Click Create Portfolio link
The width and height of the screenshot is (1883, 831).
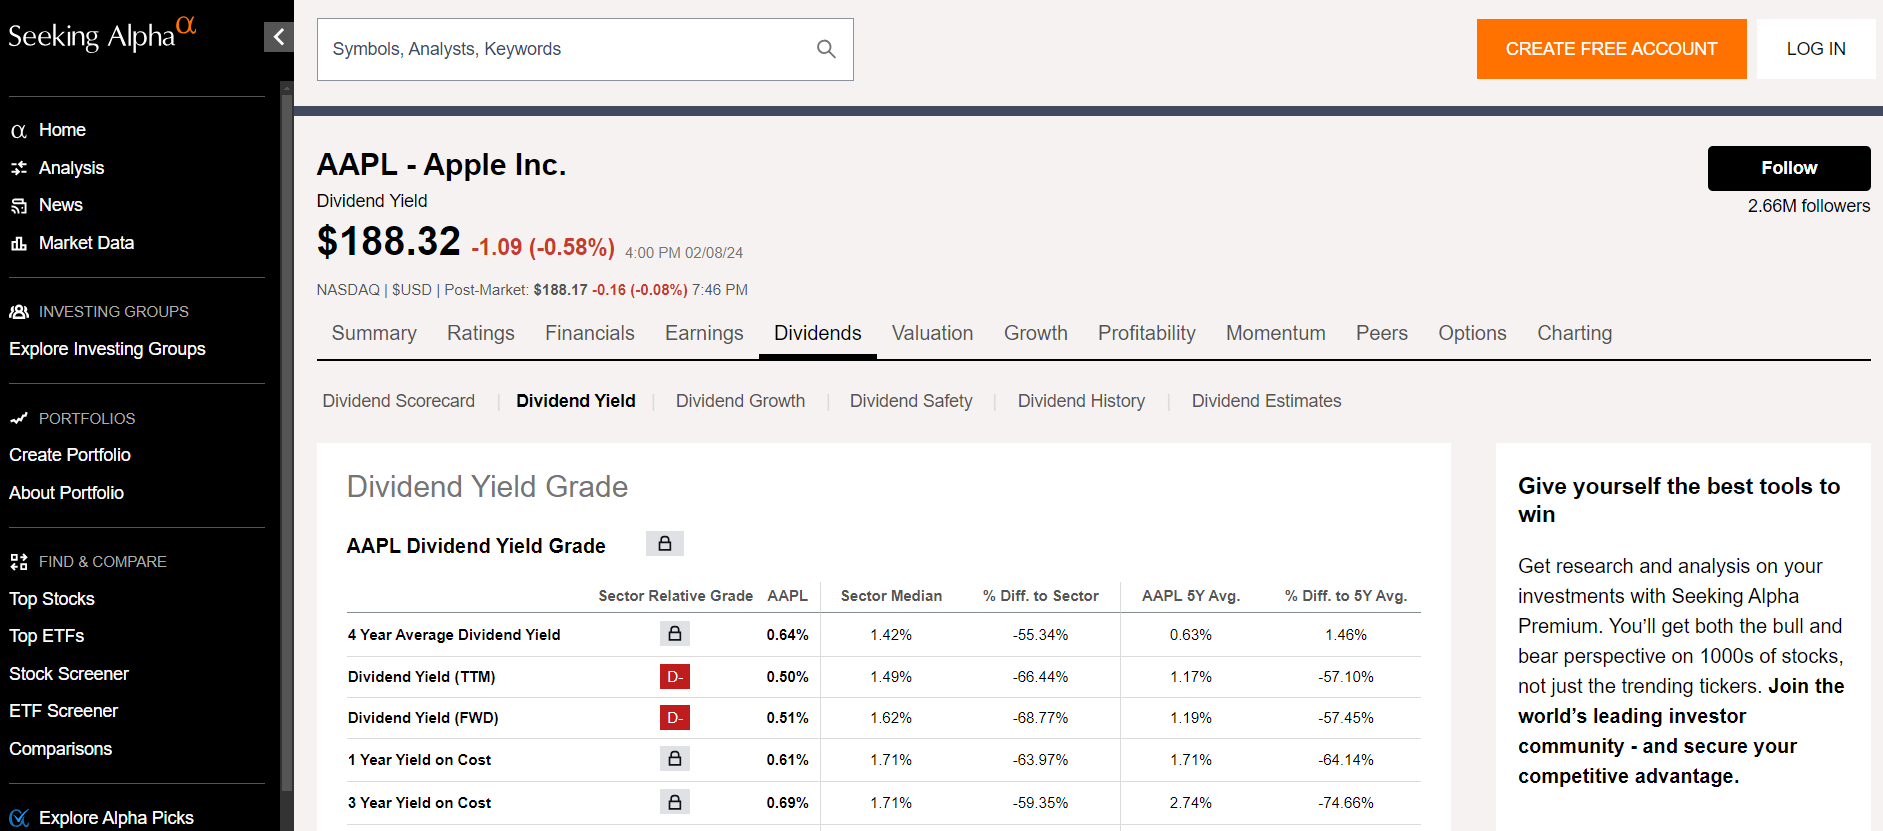click(70, 455)
